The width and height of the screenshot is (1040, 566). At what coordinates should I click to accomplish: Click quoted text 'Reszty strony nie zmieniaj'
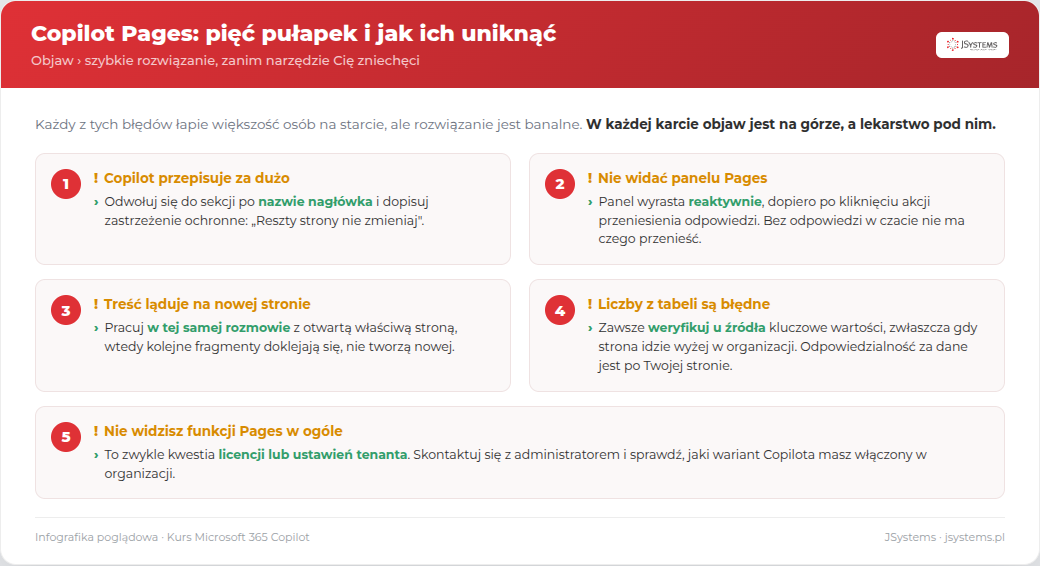coord(338,220)
